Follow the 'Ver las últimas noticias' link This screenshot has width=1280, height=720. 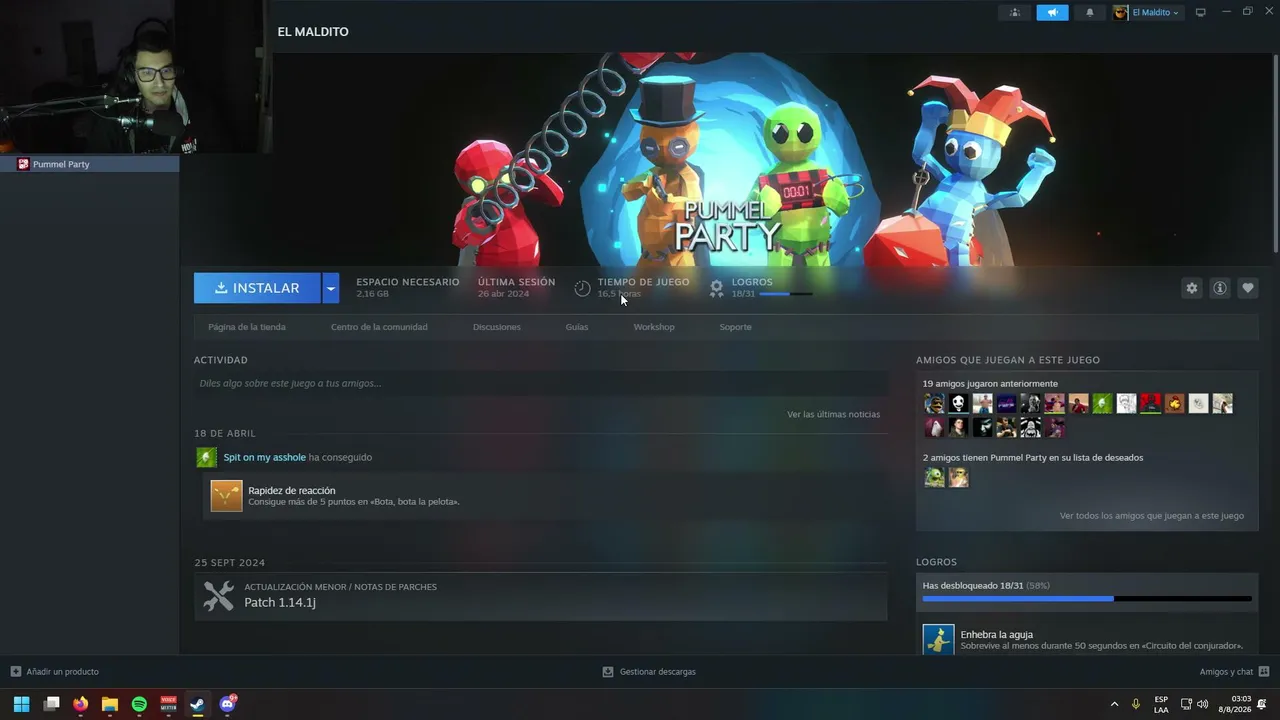tap(833, 414)
